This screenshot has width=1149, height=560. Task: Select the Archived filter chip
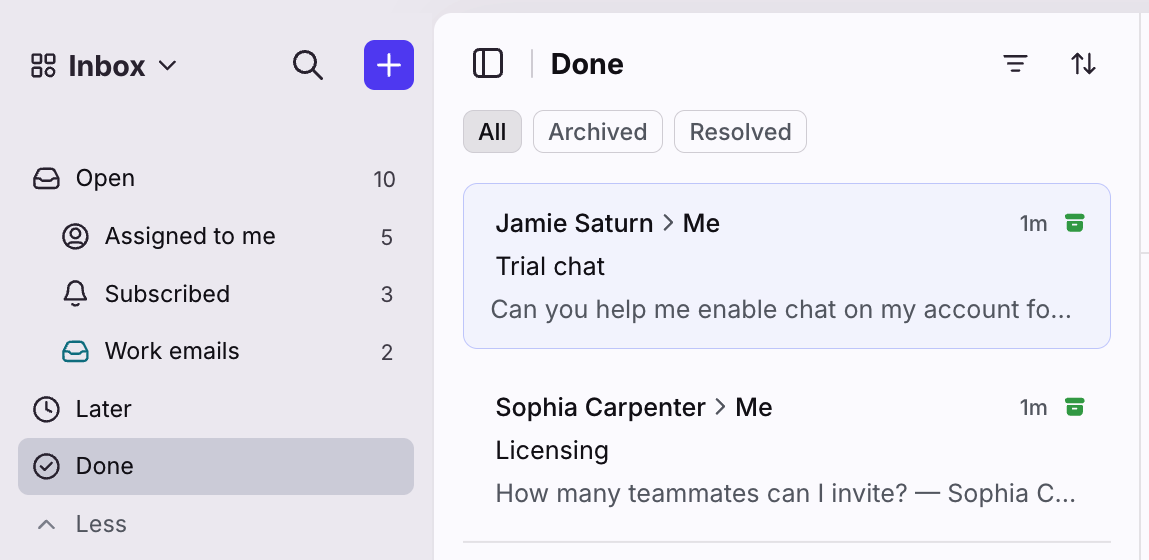598,132
